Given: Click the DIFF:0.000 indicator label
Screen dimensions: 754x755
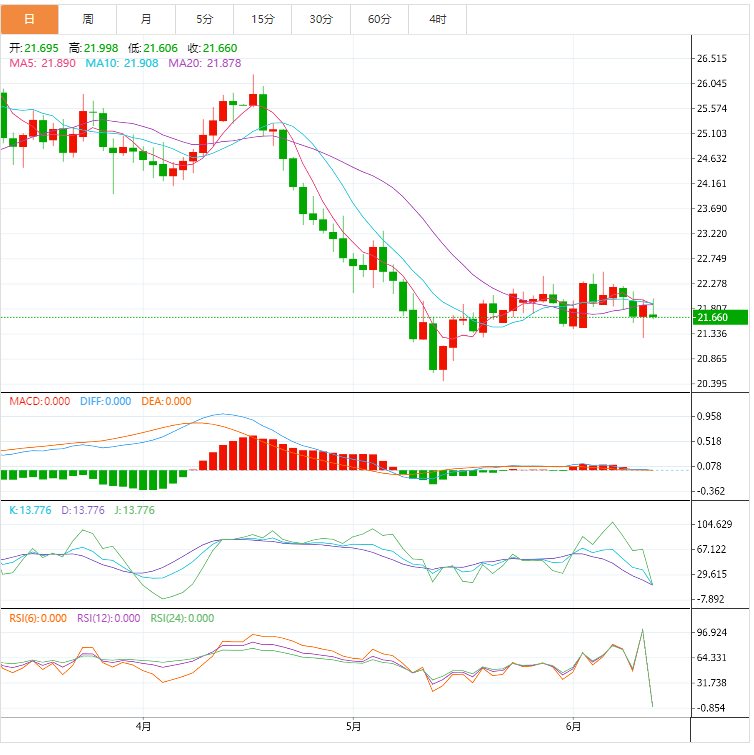Looking at the screenshot, I should (105, 401).
